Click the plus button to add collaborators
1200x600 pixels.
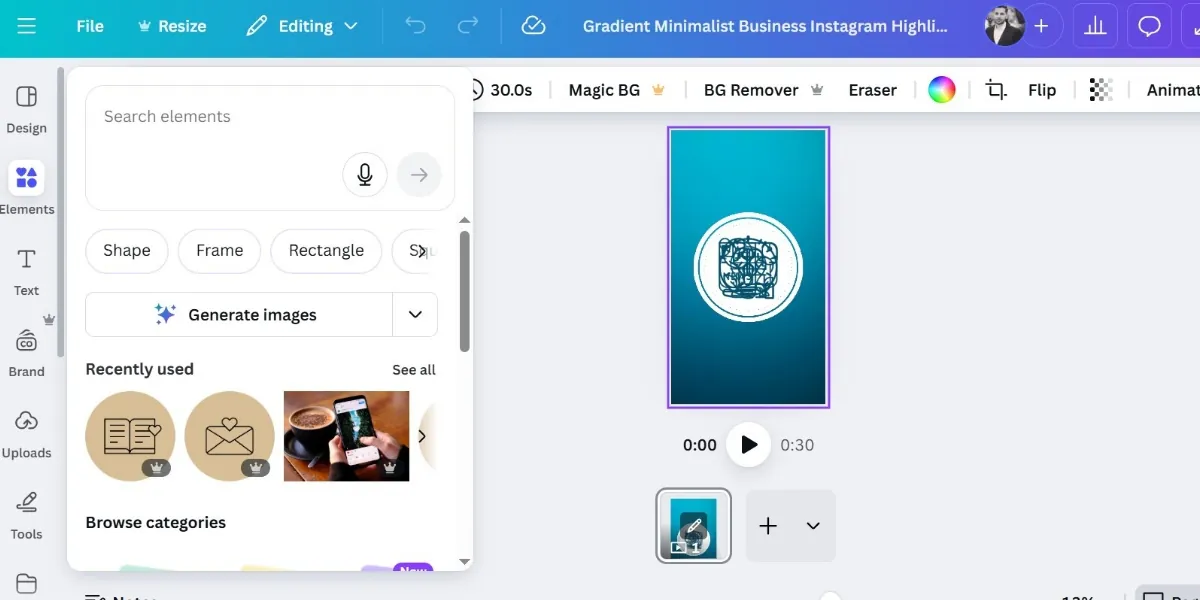[1041, 26]
